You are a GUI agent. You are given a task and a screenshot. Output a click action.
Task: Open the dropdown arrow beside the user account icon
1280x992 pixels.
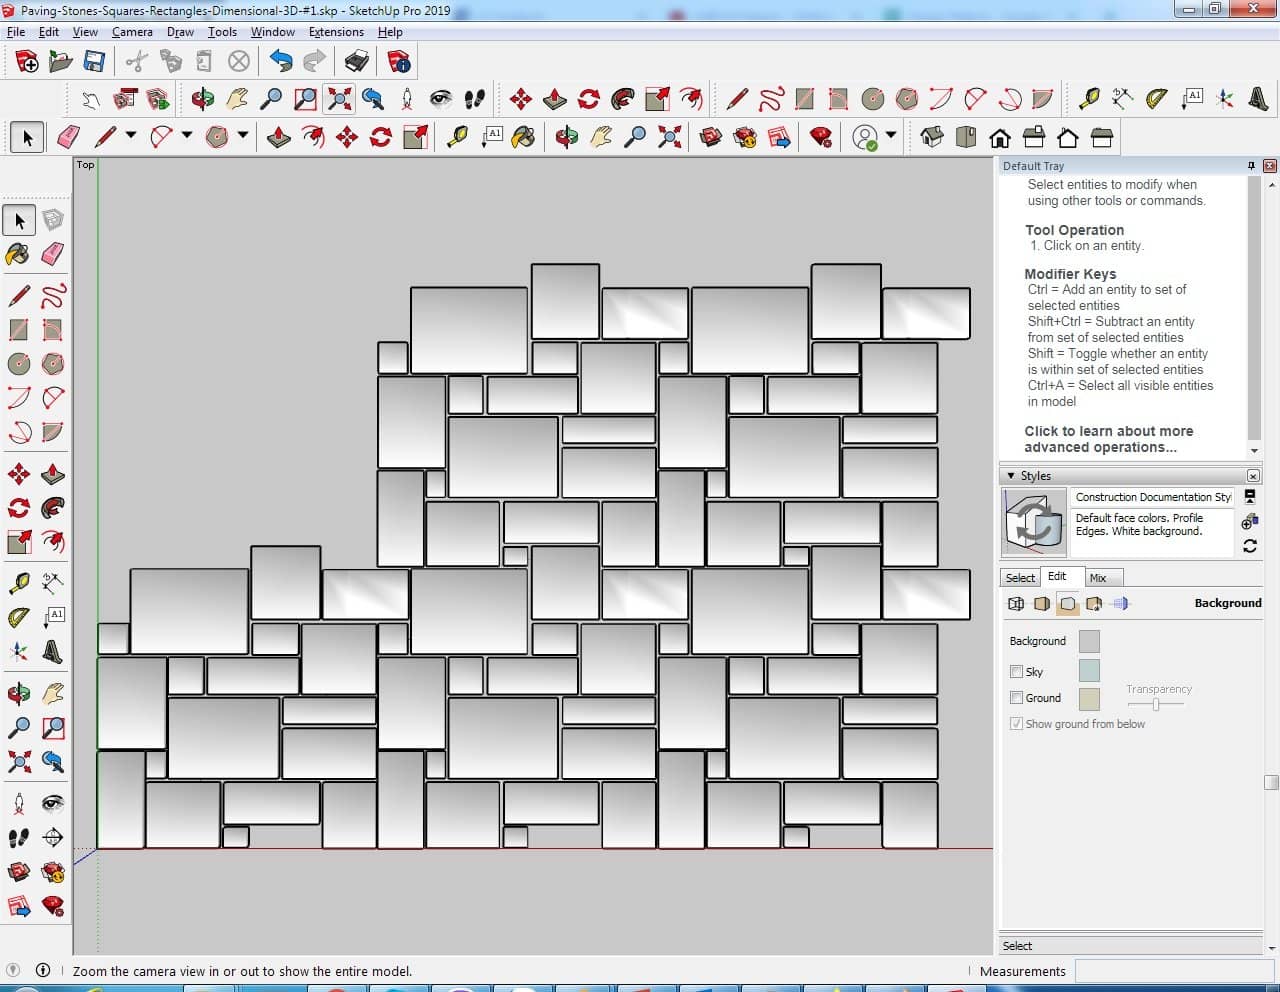[x=890, y=136]
